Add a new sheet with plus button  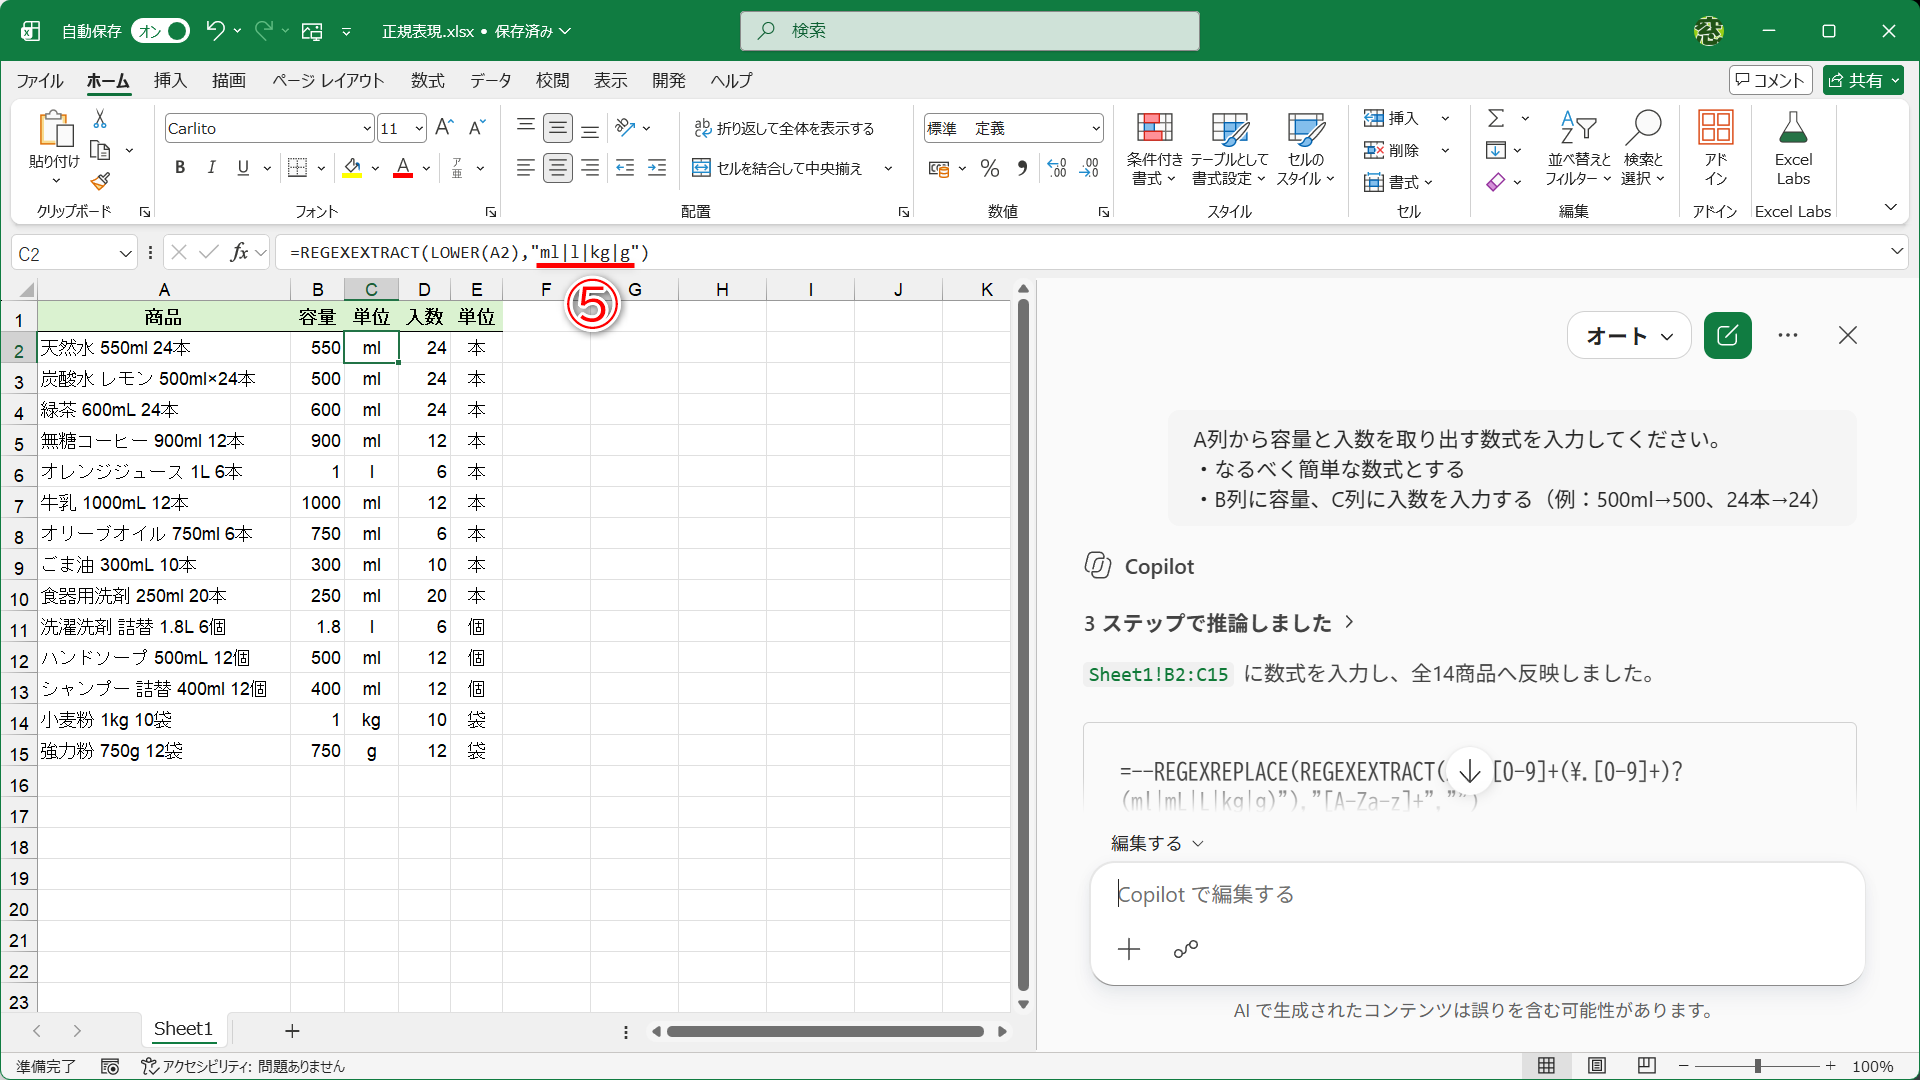pyautogui.click(x=292, y=1030)
